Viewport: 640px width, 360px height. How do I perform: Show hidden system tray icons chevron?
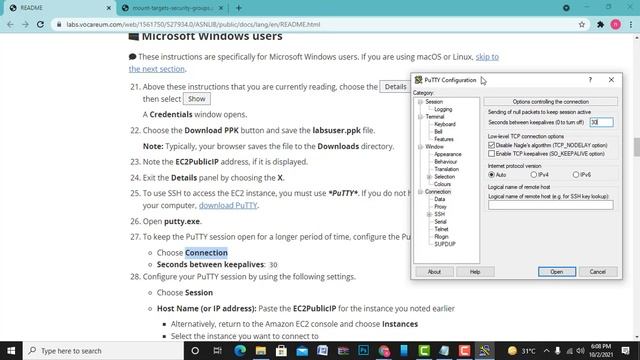[x=547, y=351]
